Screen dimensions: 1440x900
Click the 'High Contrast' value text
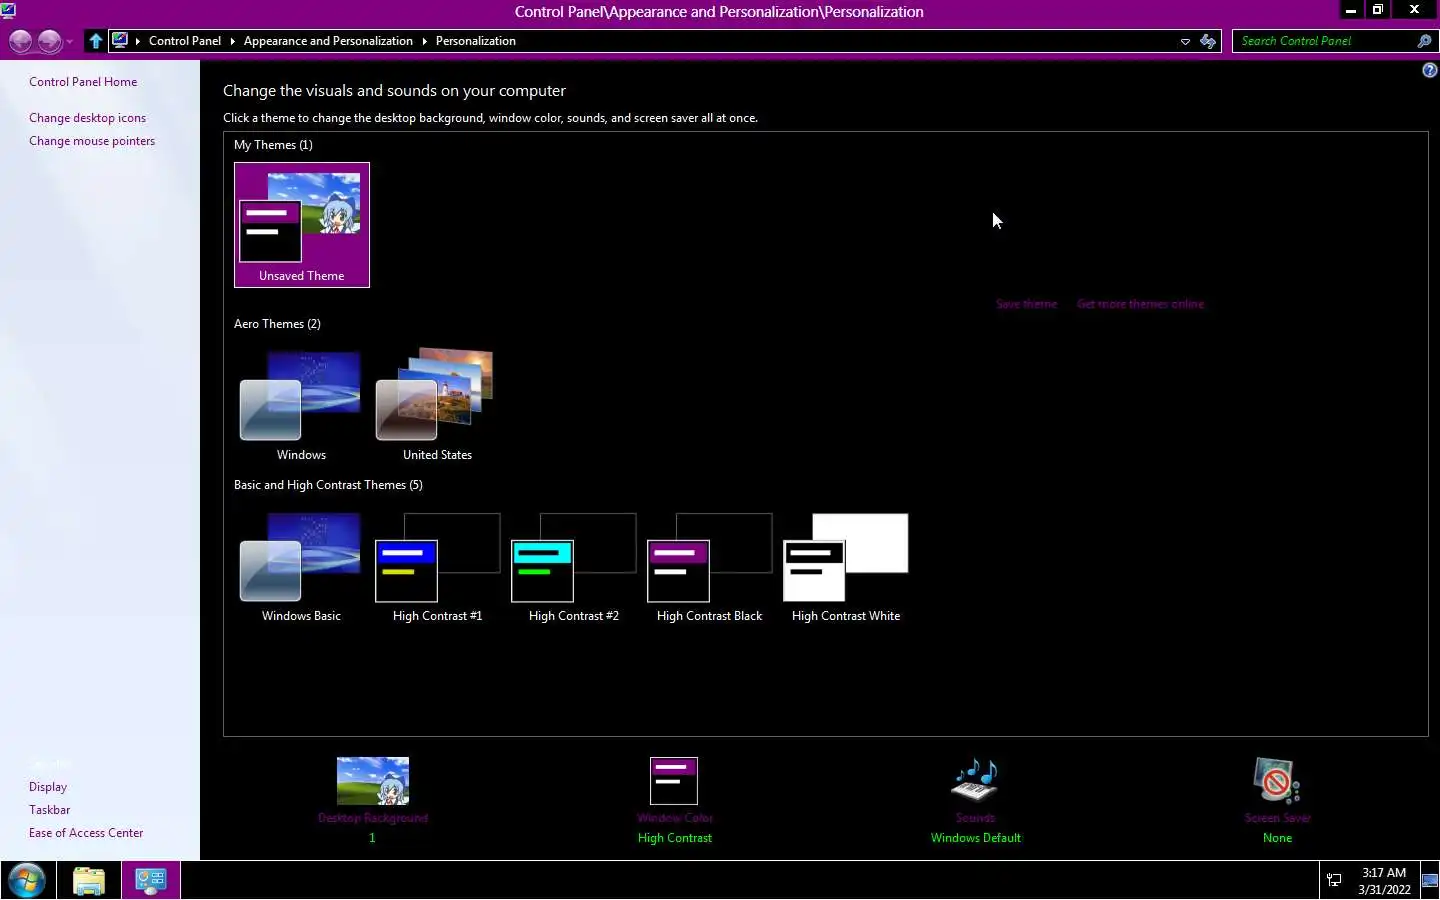pos(675,838)
